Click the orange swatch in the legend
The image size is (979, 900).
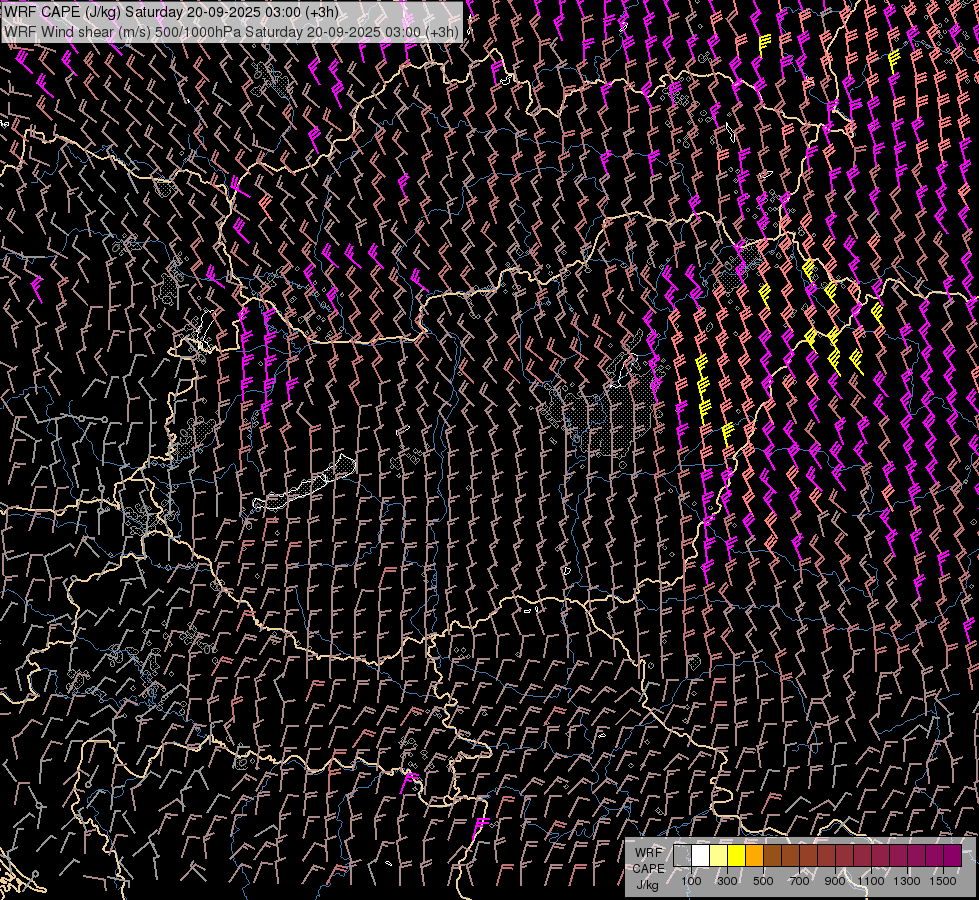[x=754, y=856]
